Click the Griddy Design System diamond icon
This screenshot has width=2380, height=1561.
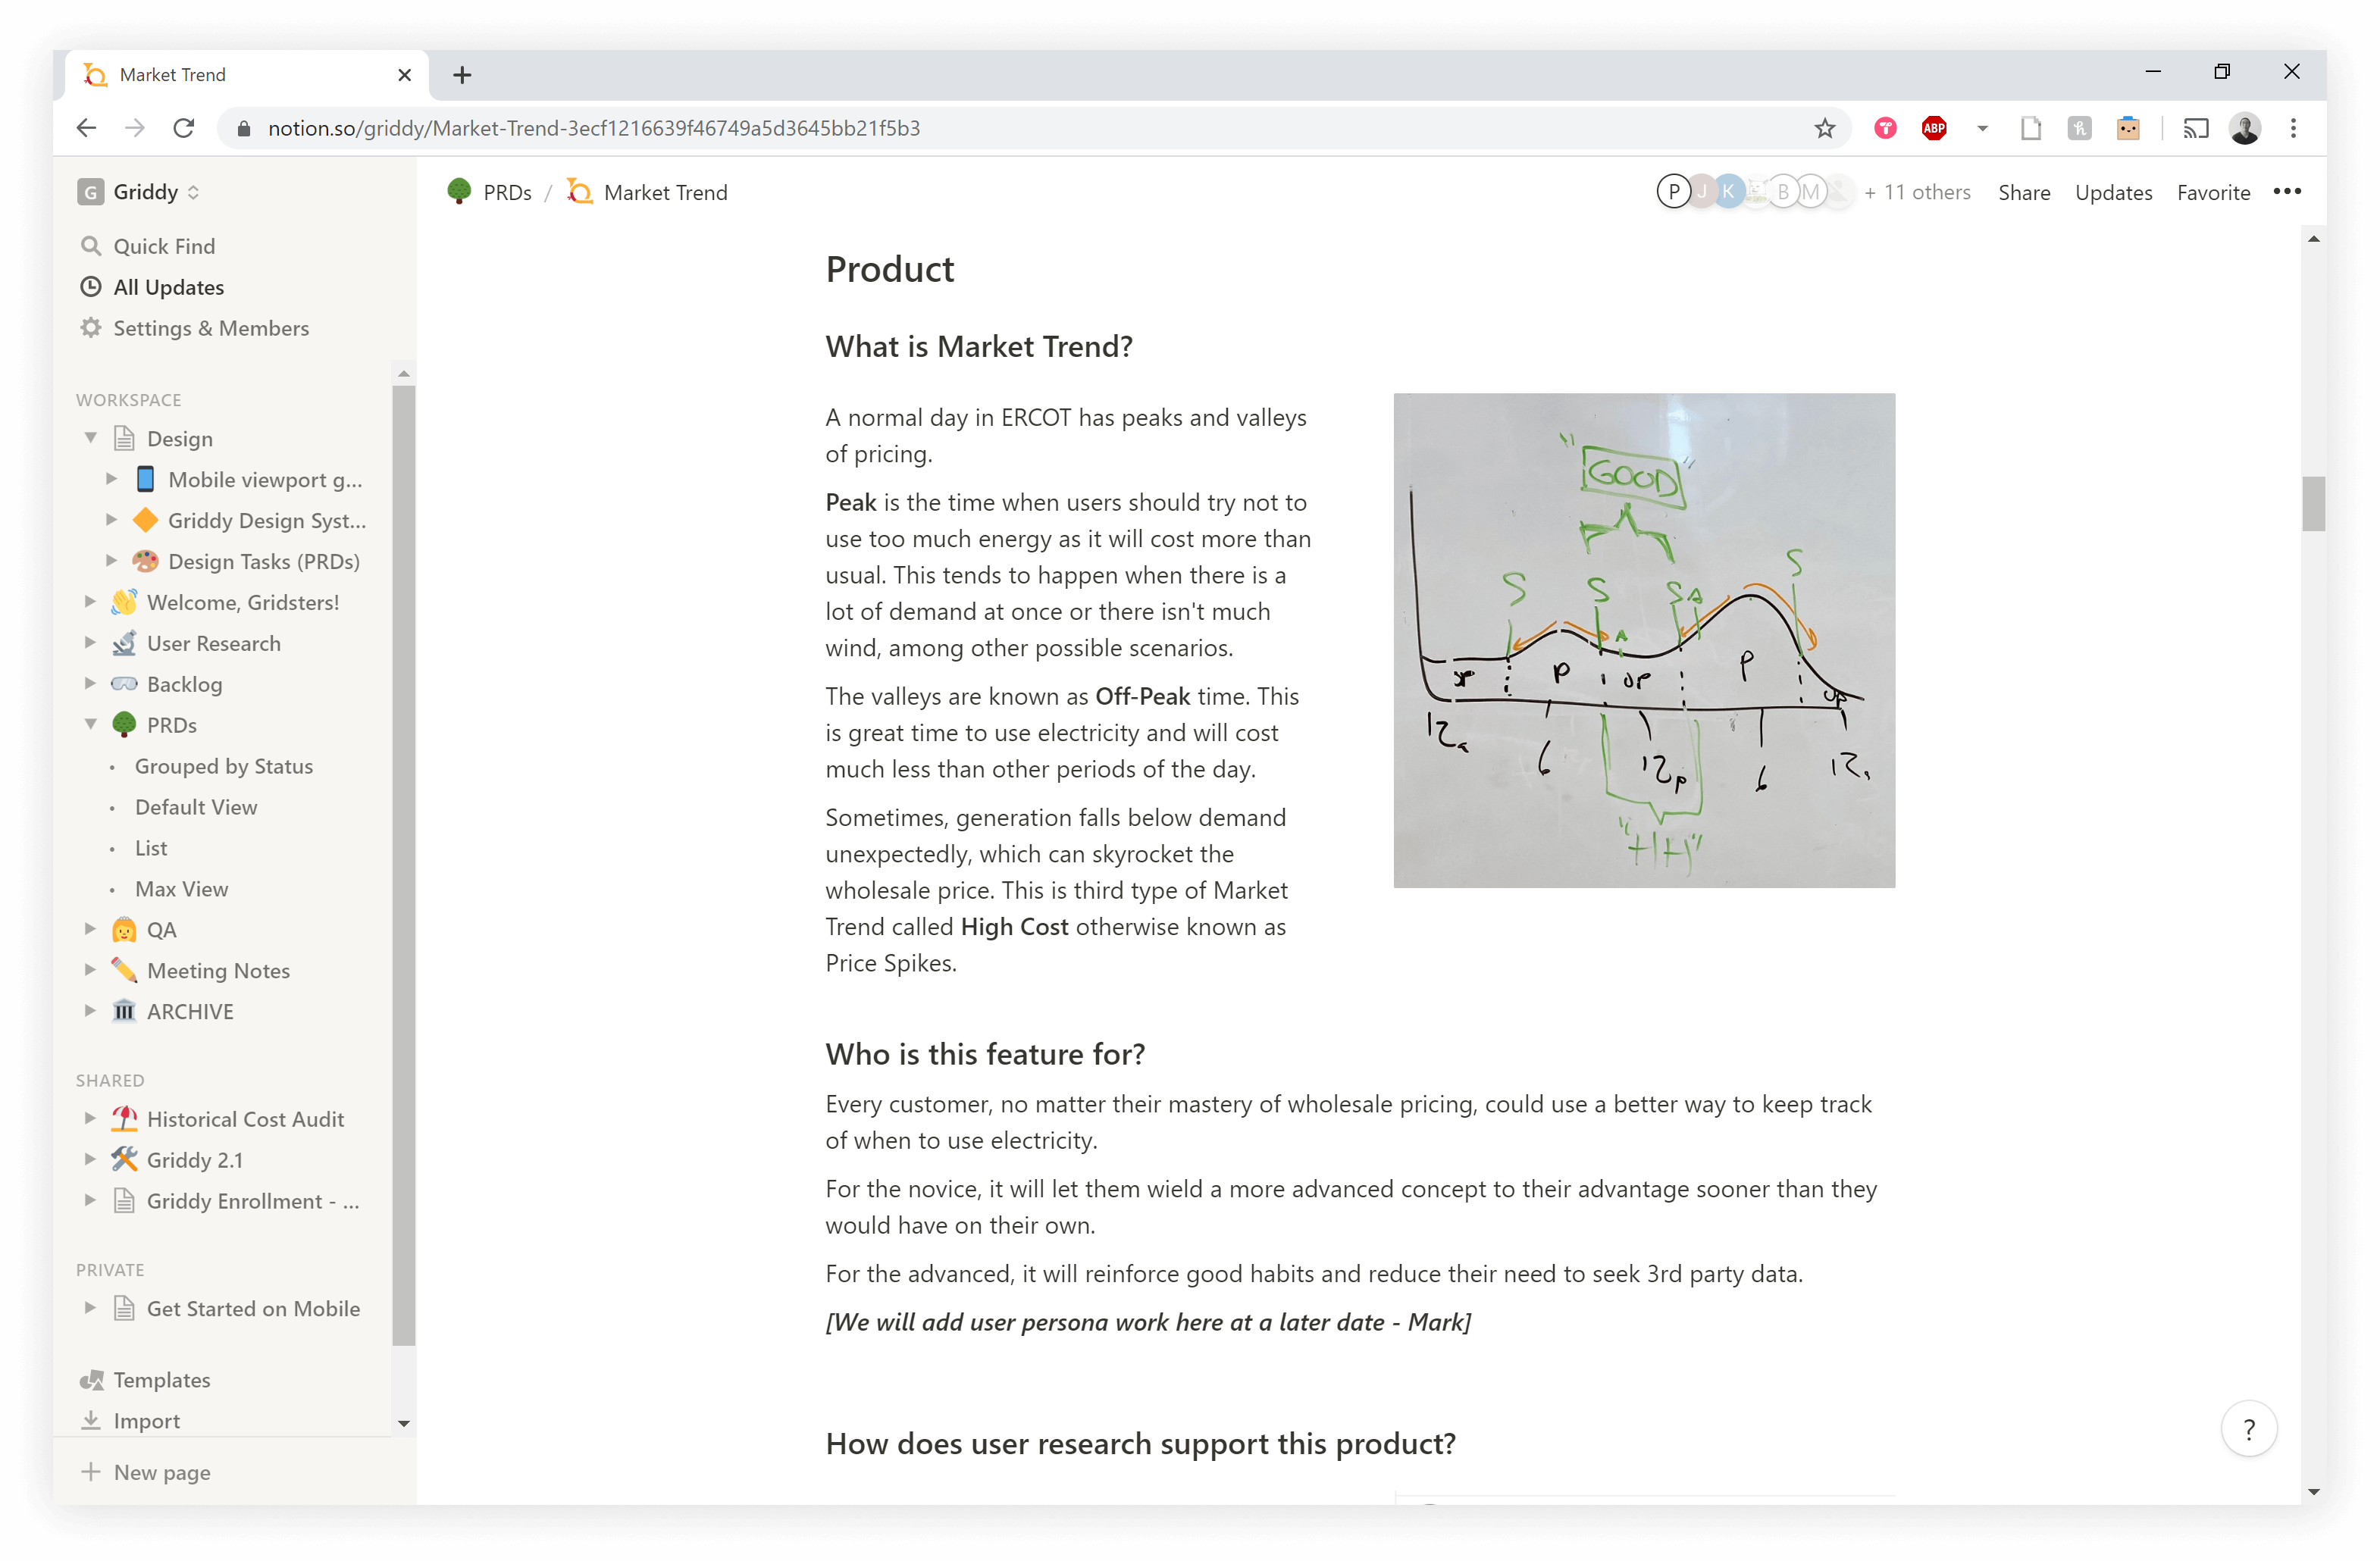click(x=145, y=520)
